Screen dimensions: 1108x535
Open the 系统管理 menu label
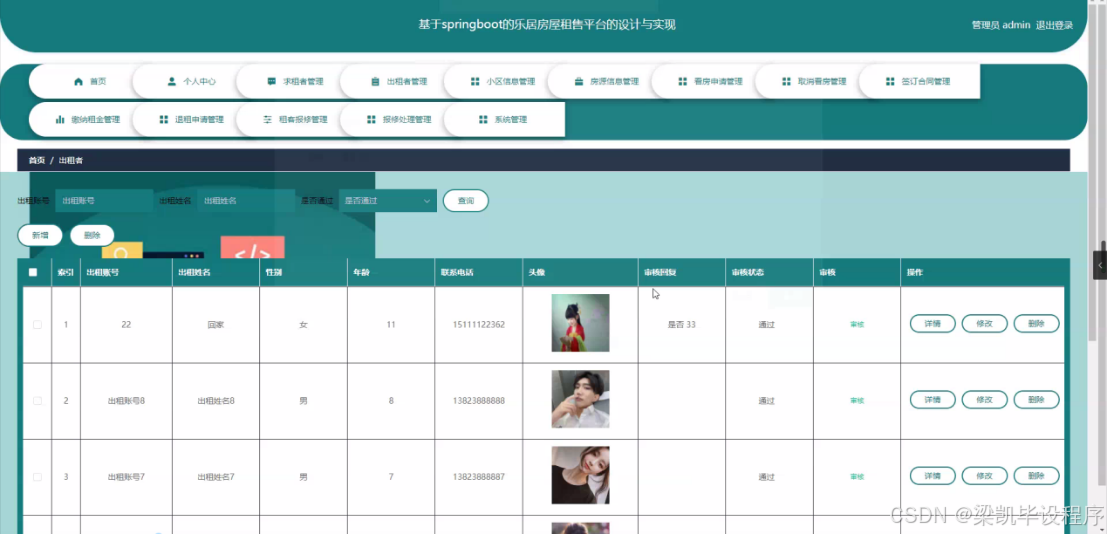[x=511, y=120]
